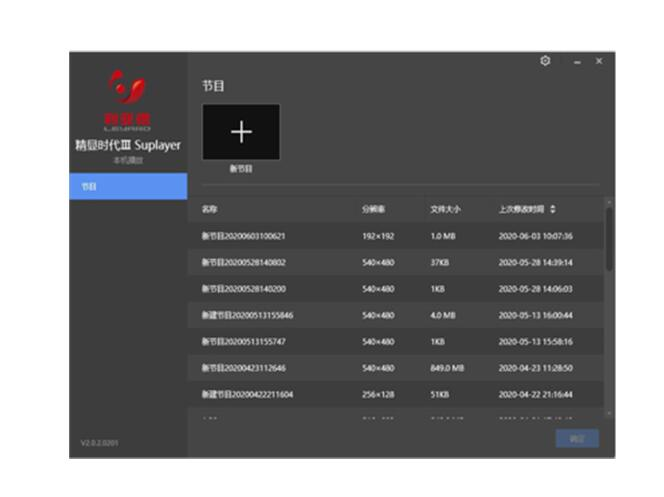Select program 新建节目20200513155846
The image size is (664, 497).
tap(247, 315)
